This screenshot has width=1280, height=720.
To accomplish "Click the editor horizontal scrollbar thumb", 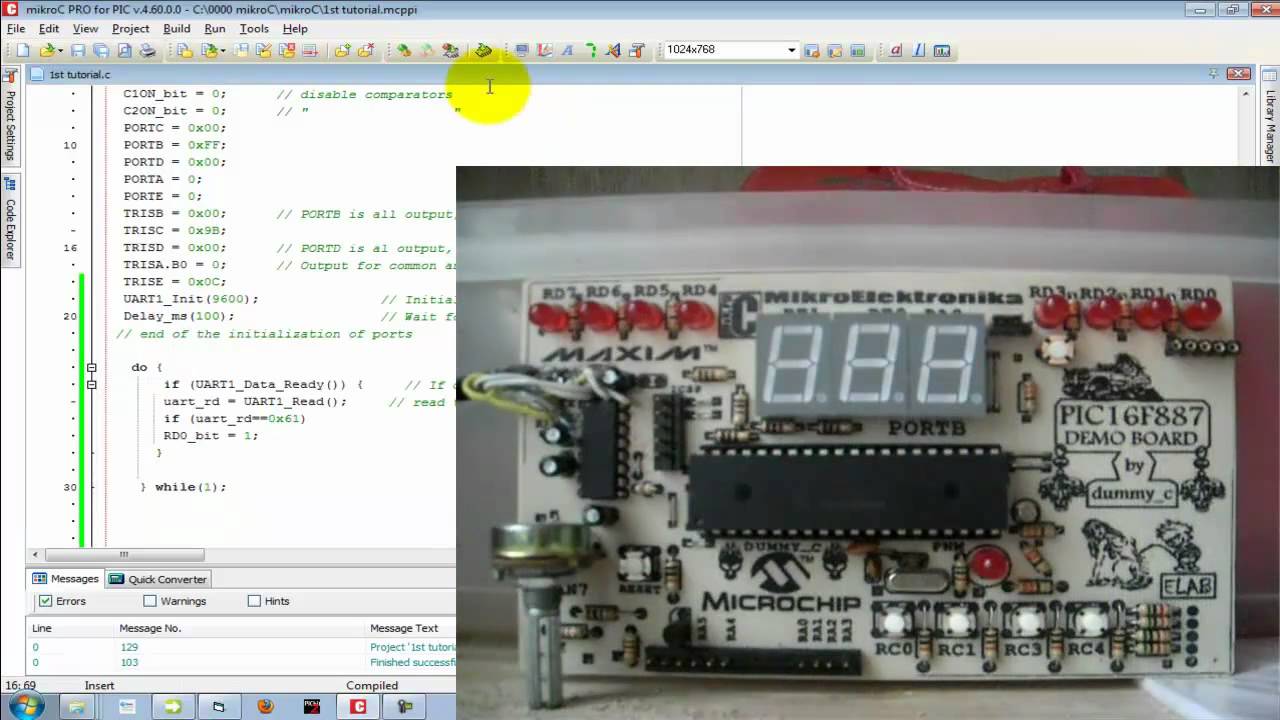I will coord(124,555).
